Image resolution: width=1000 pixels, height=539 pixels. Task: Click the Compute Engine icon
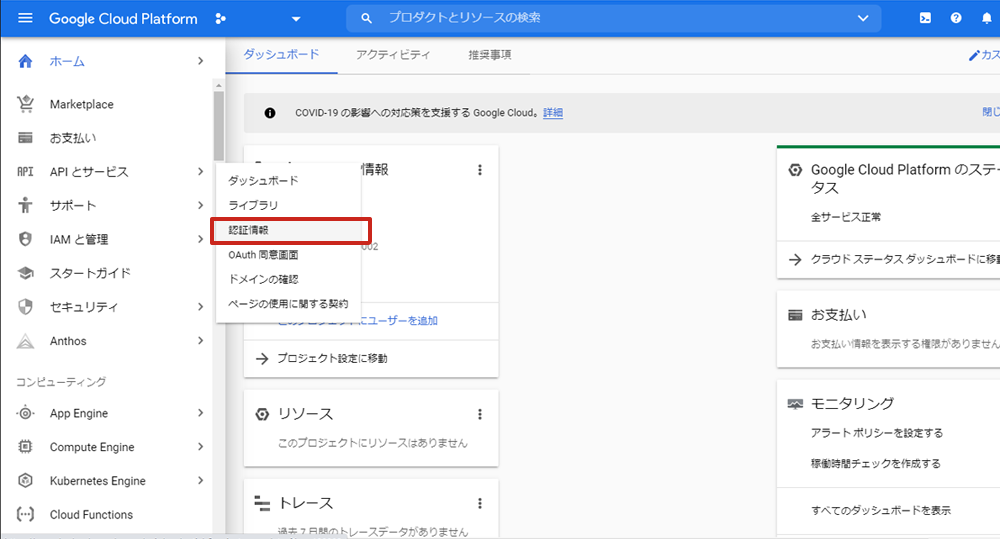coord(26,447)
